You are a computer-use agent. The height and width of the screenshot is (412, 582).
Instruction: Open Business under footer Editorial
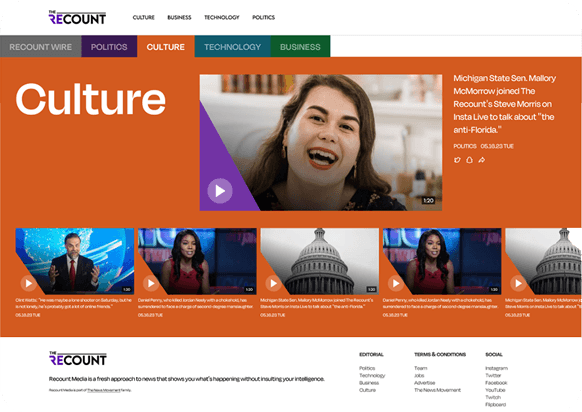point(369,383)
